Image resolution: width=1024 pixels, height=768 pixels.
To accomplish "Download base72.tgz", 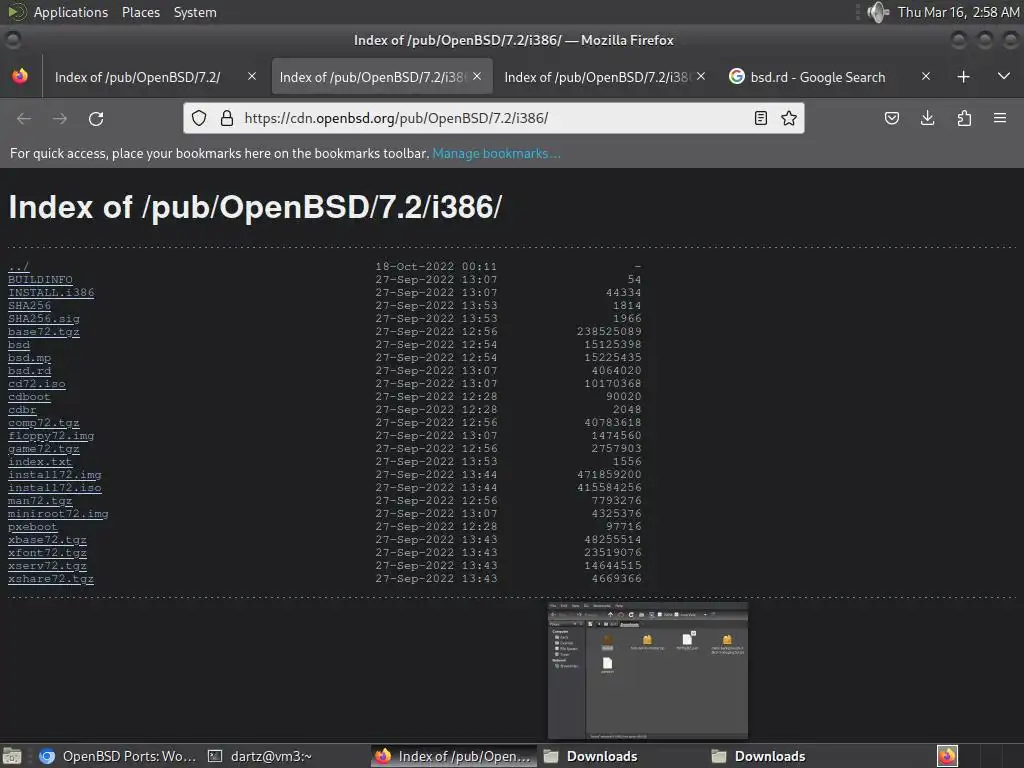I will [x=44, y=332].
